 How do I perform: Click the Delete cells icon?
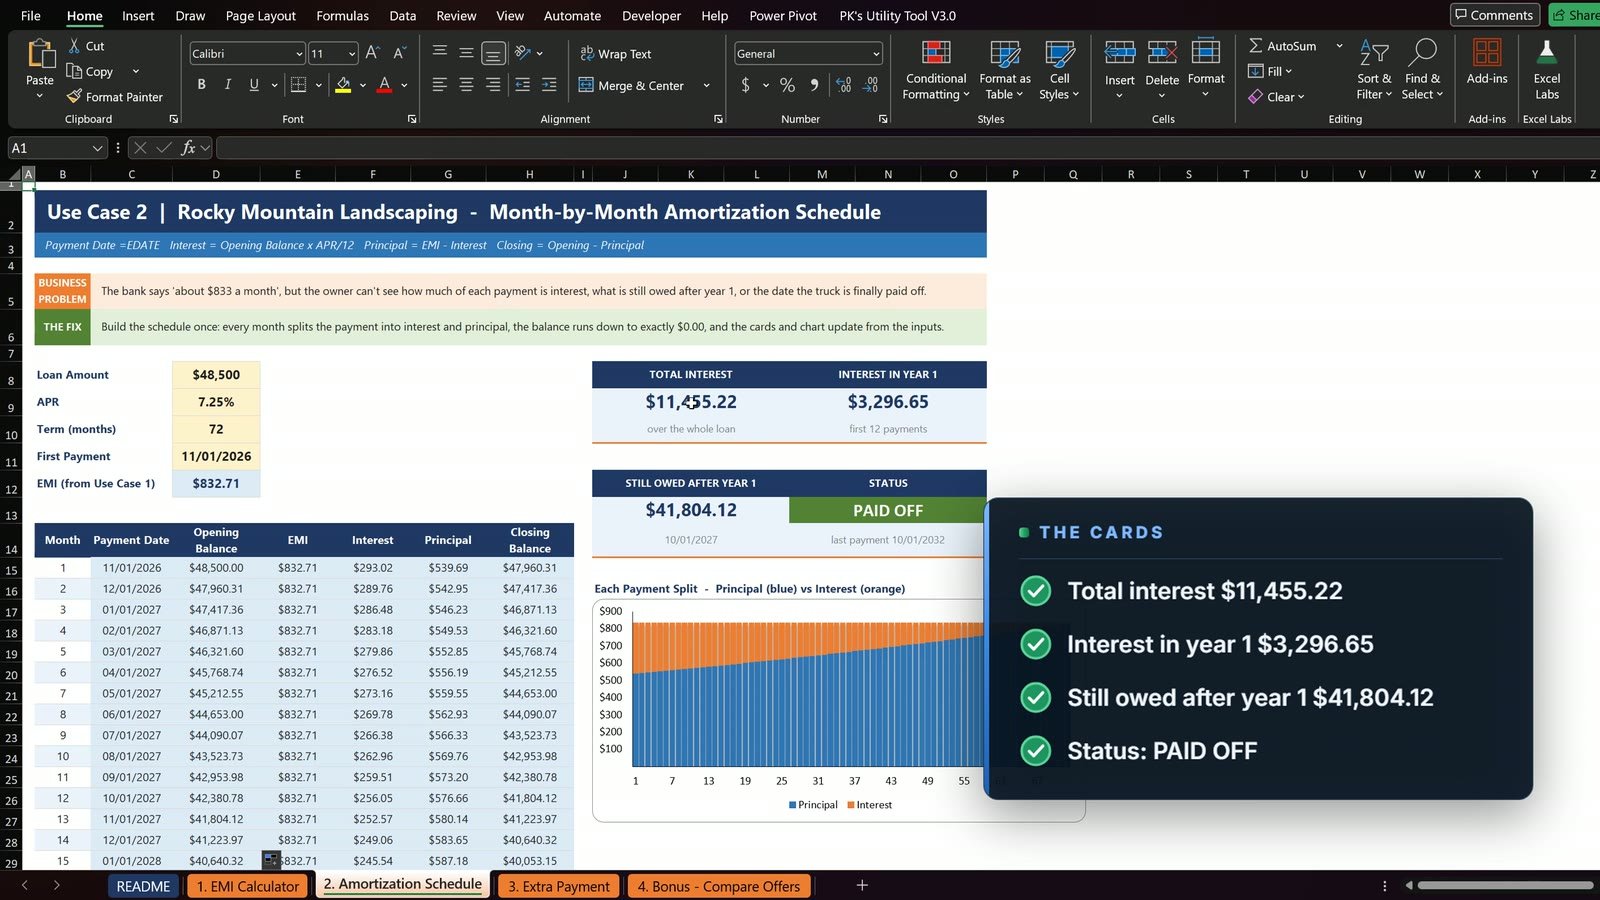[x=1162, y=52]
